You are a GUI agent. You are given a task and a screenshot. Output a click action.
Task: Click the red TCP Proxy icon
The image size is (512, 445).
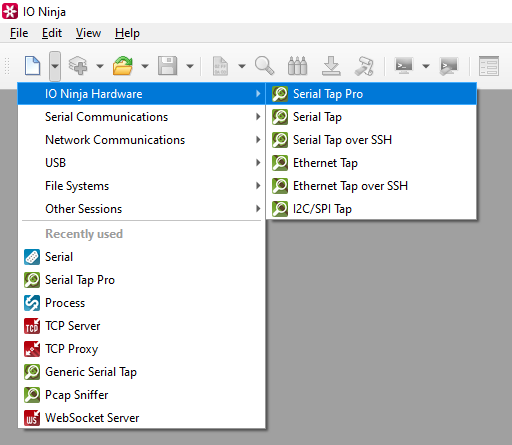point(32,349)
